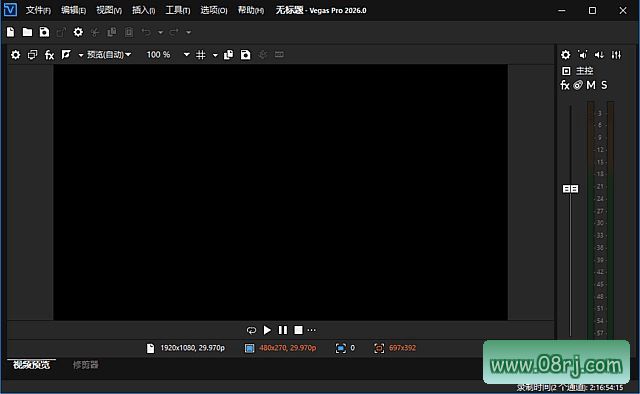The width and height of the screenshot is (640, 394).
Task: Click the Redo arrow icon
Action: pyautogui.click(x=174, y=32)
